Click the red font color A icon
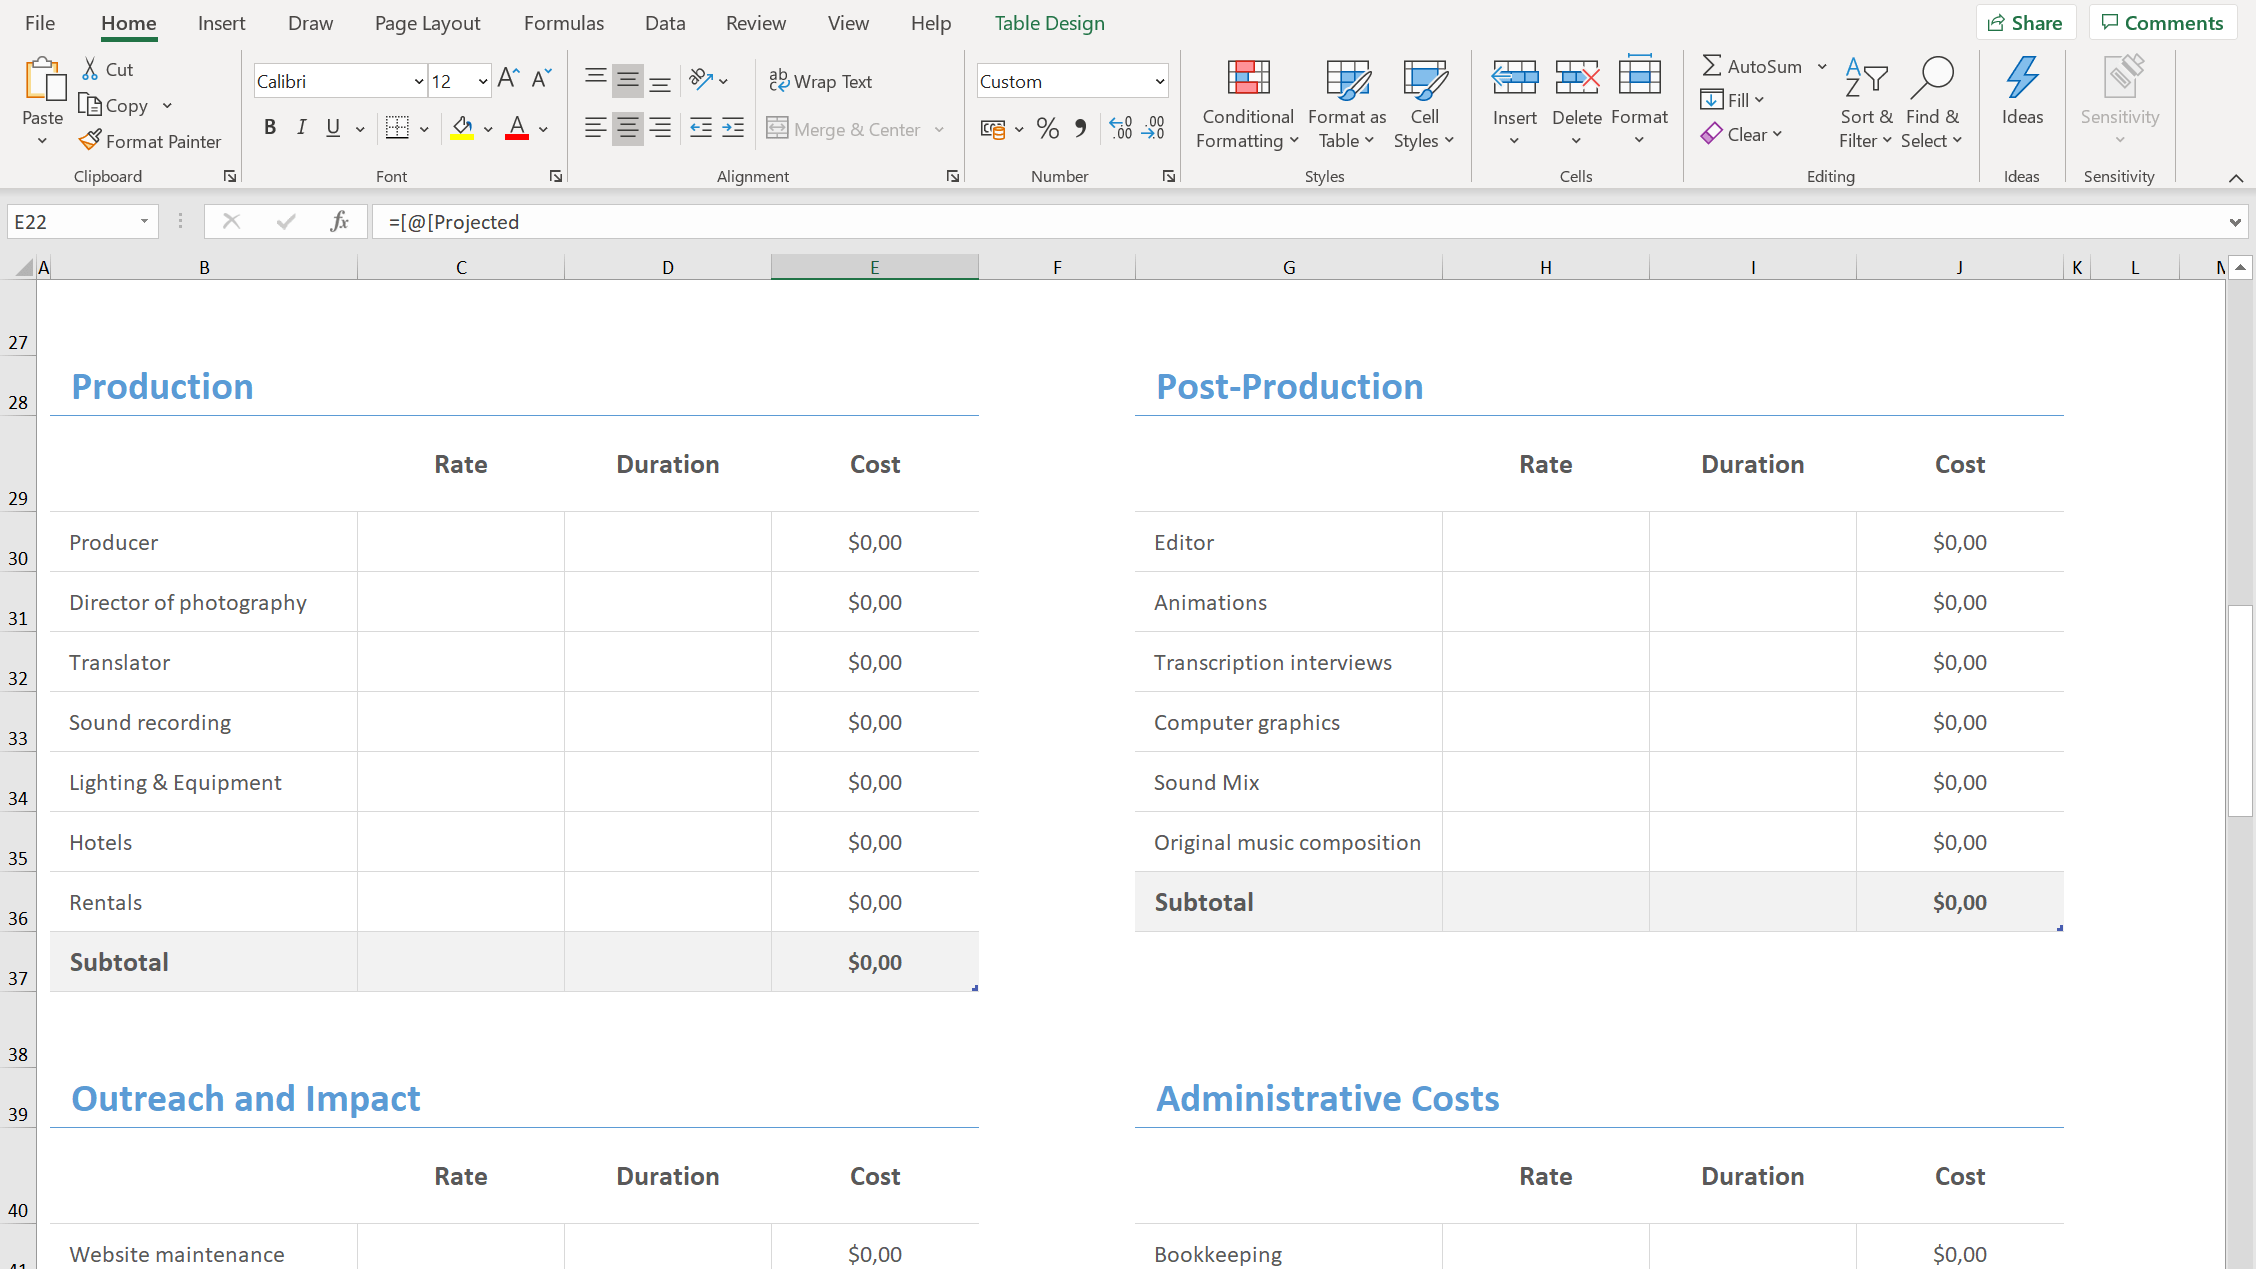 pos(517,128)
